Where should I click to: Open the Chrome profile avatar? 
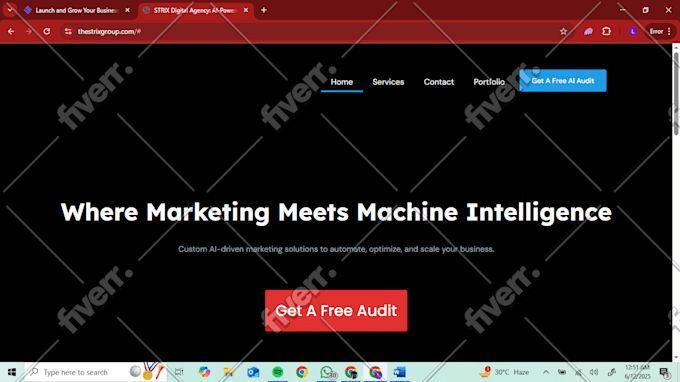point(633,31)
